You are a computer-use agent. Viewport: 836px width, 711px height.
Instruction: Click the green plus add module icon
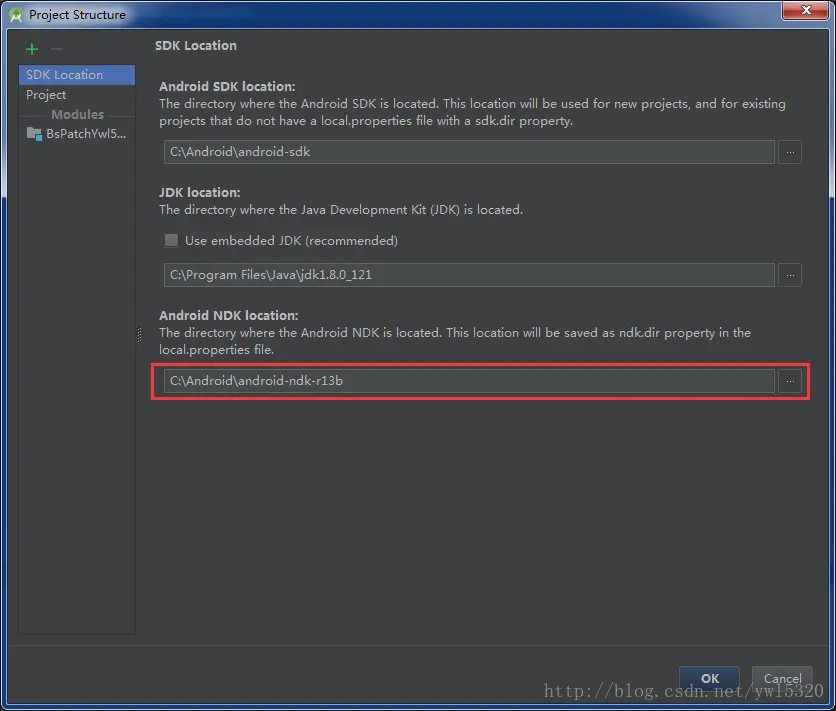point(32,49)
